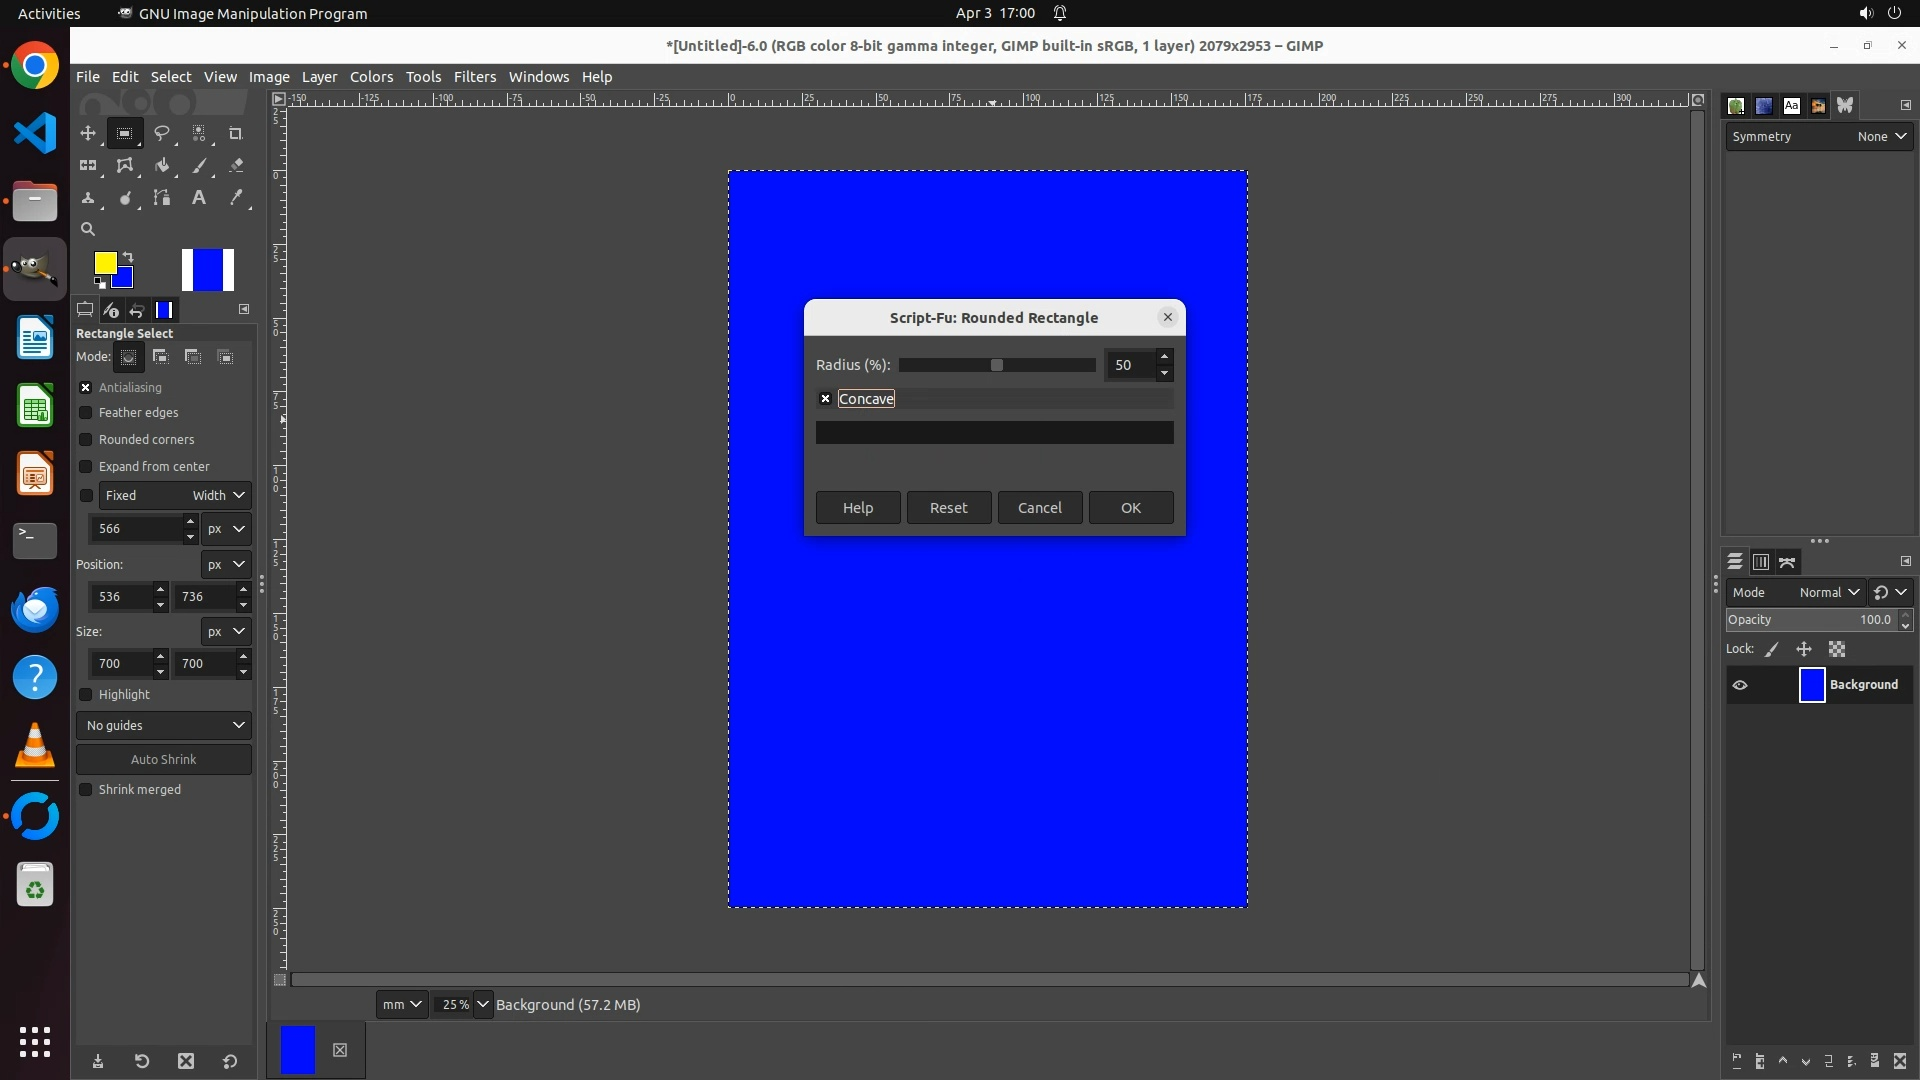Select the Crop tool
The width and height of the screenshot is (1920, 1080).
tap(235, 133)
